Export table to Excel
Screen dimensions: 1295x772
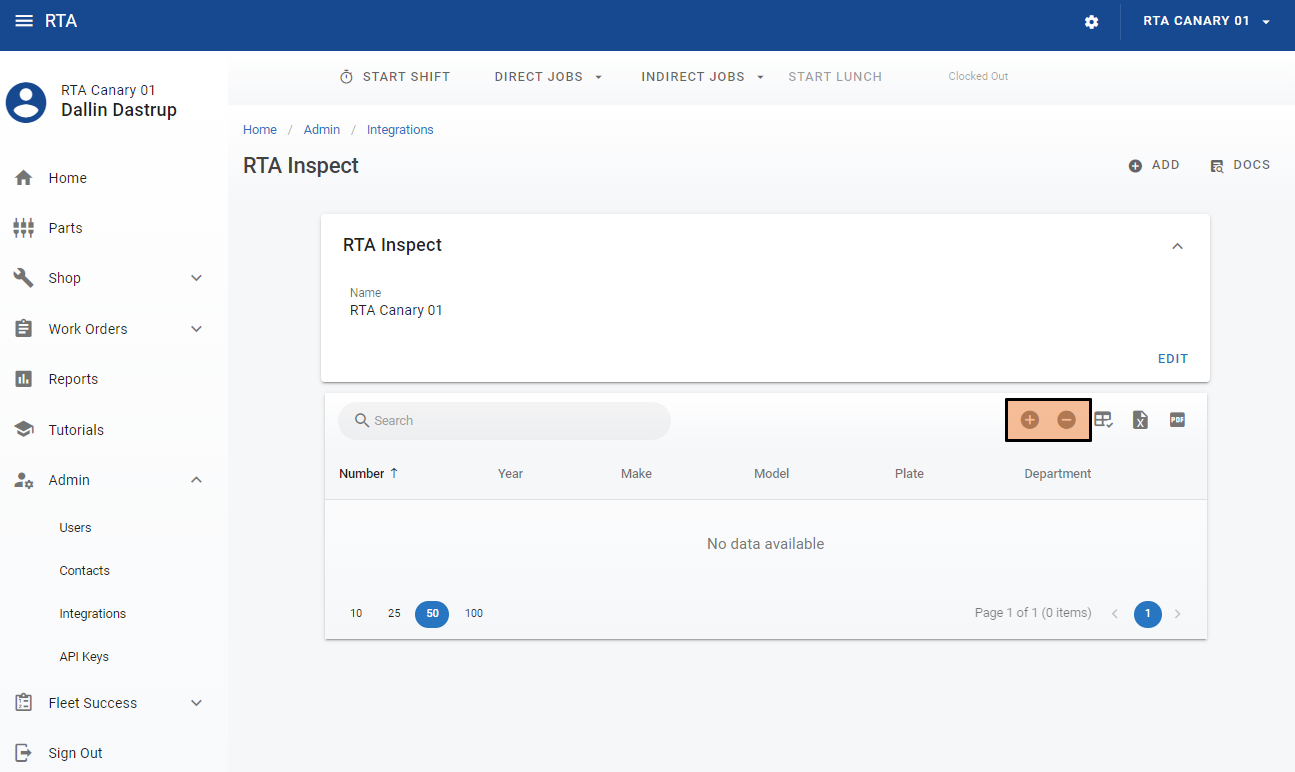pyautogui.click(x=1140, y=420)
